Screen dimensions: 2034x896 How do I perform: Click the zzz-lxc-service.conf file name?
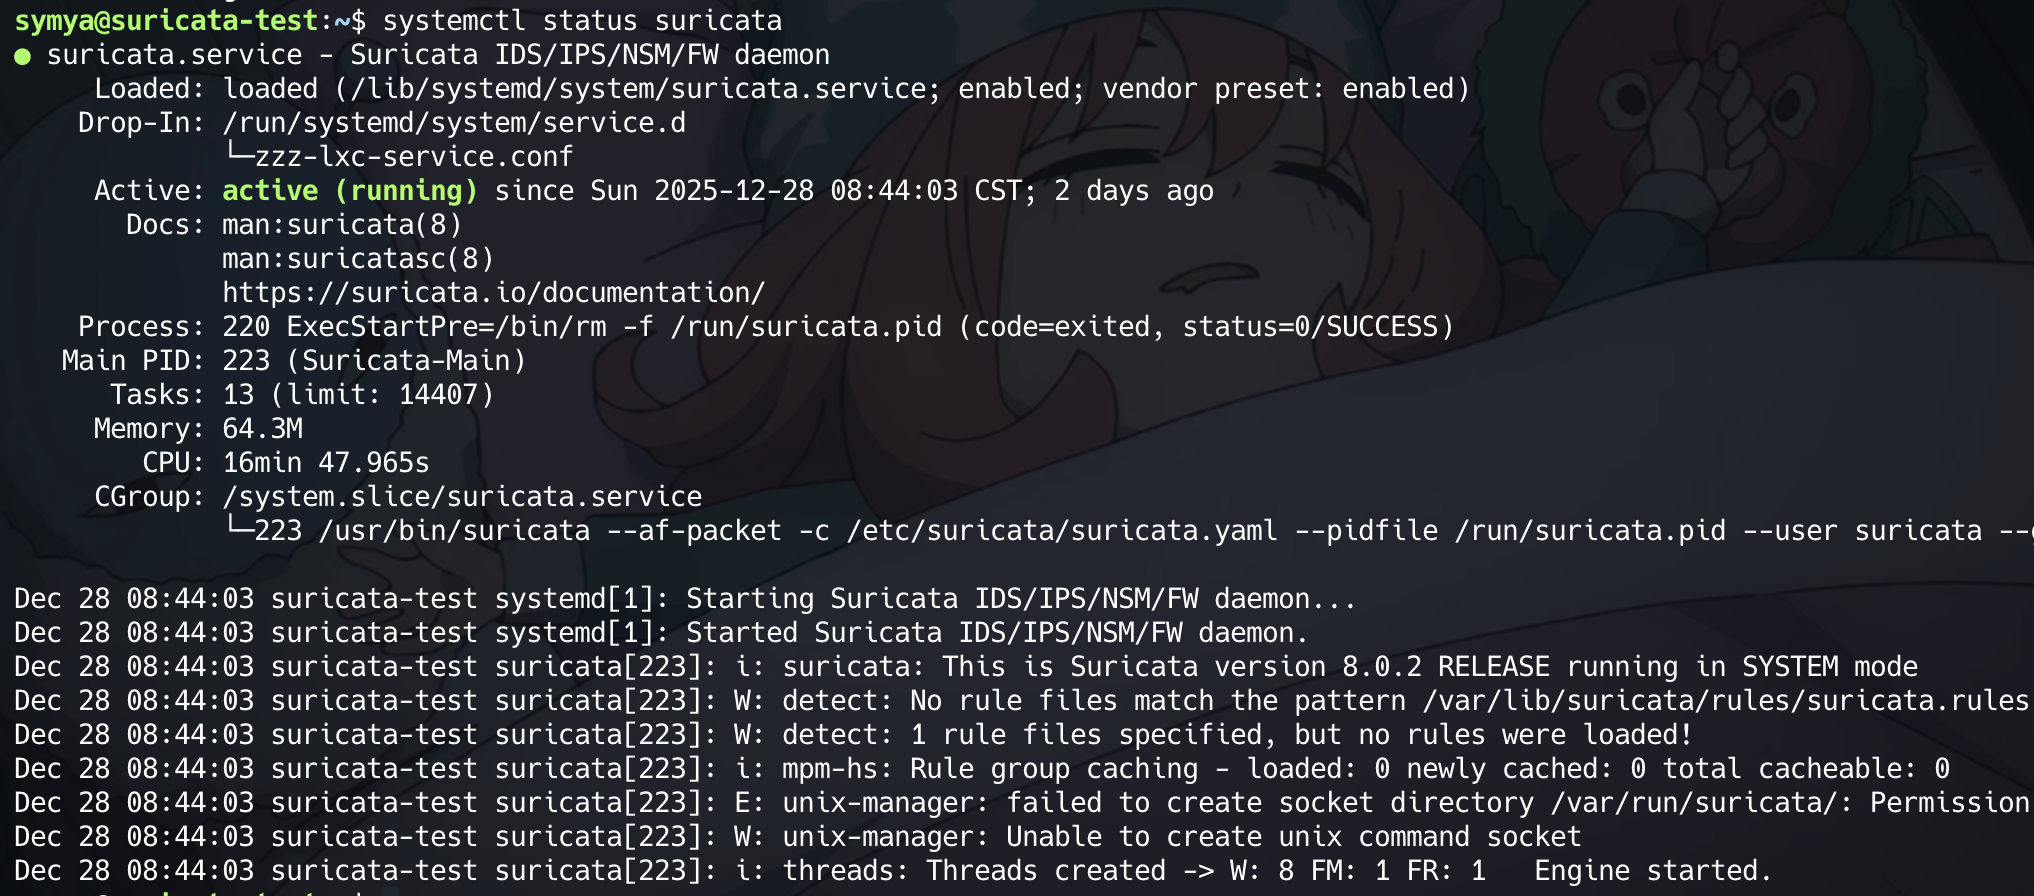(x=414, y=157)
